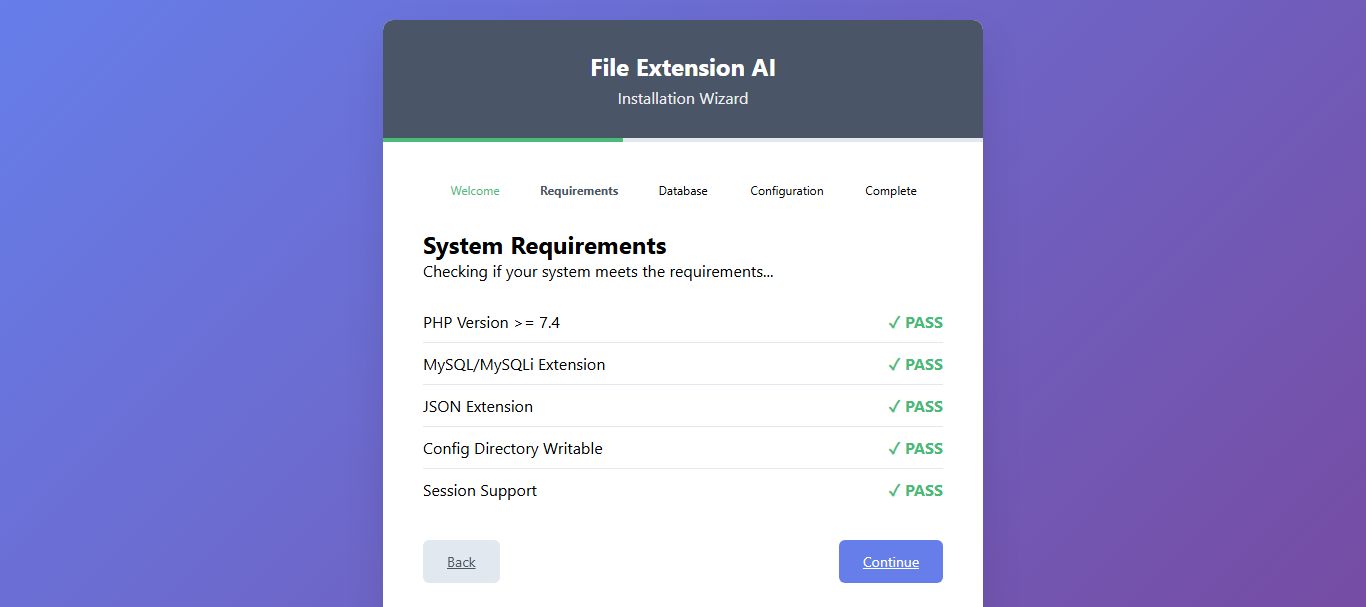Click the JSON Extension requirement label
Viewport: 1366px width, 607px height.
(478, 407)
